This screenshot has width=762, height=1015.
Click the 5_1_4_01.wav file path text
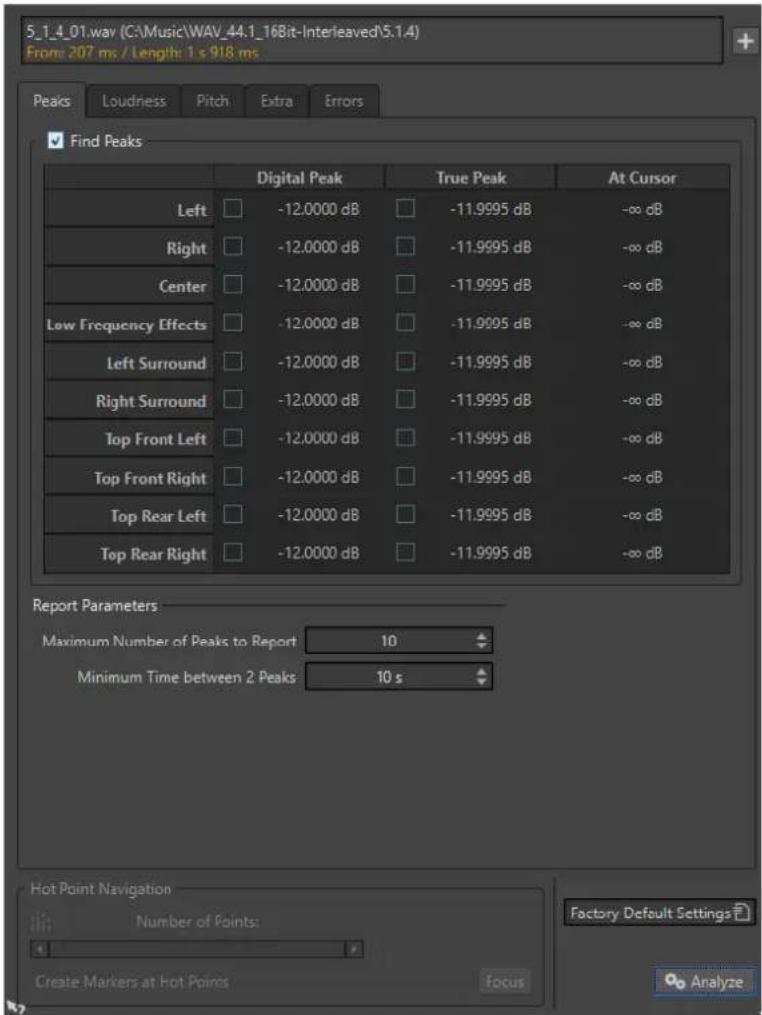click(223, 31)
